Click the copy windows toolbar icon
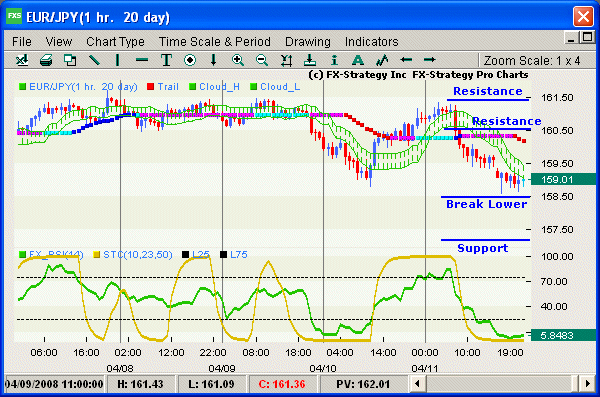Viewport: 600px width, 397px height. coord(70,60)
